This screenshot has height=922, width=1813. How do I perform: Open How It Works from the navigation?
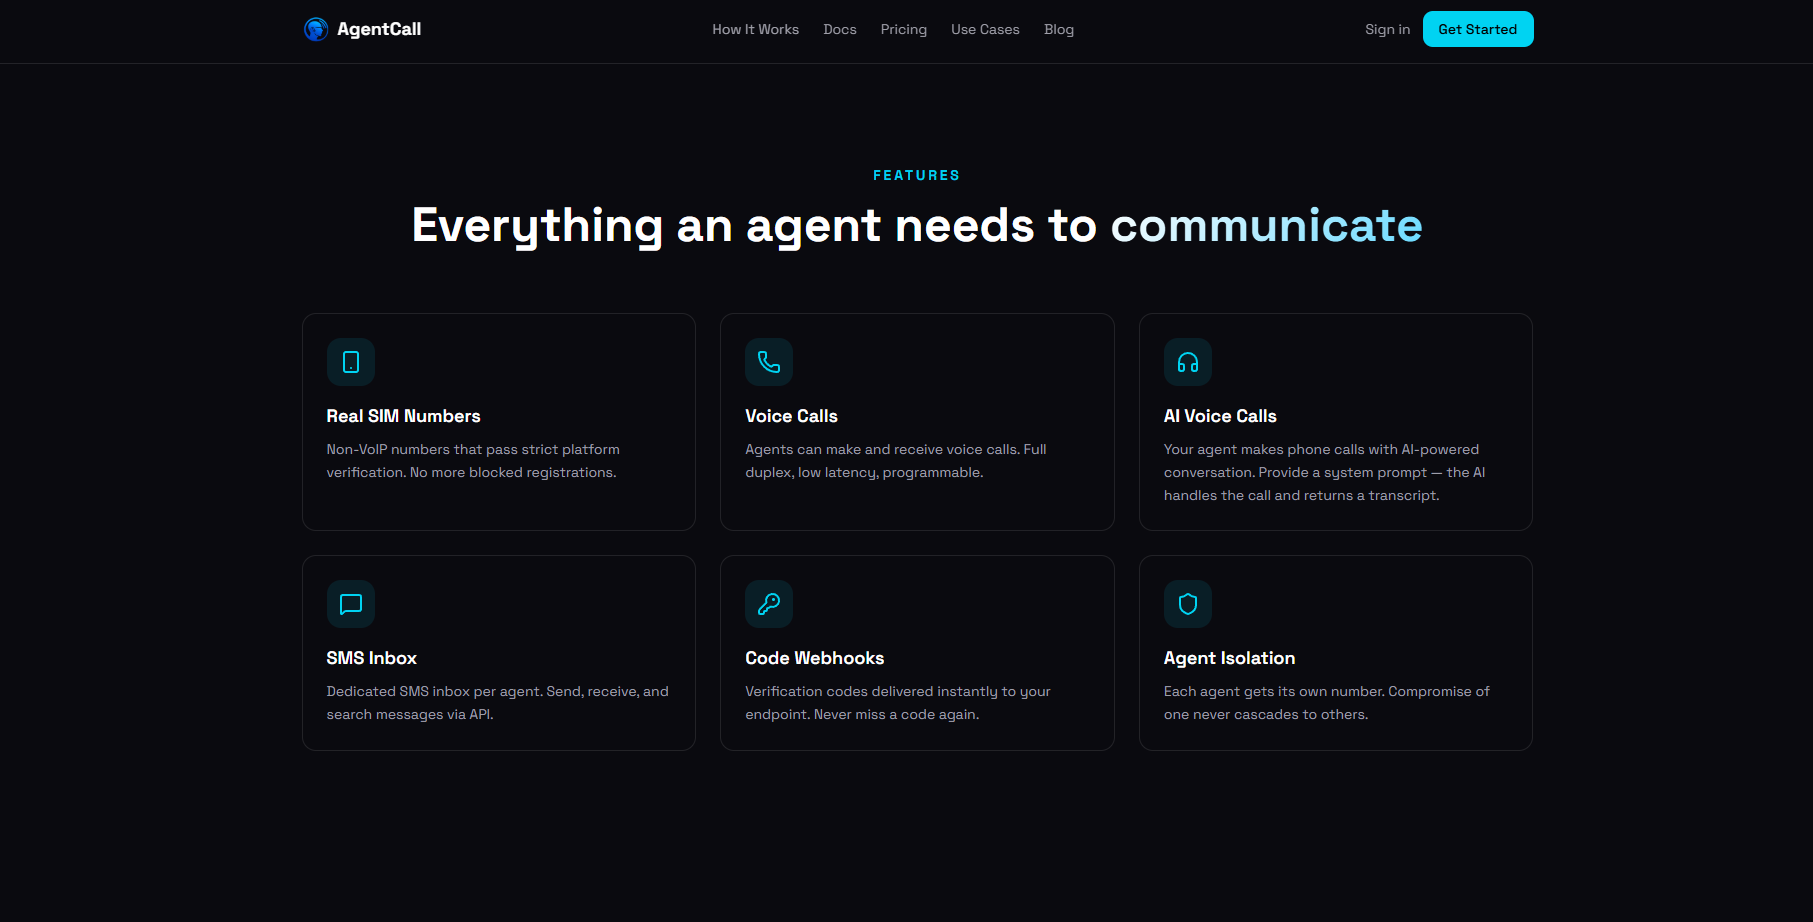click(x=755, y=29)
